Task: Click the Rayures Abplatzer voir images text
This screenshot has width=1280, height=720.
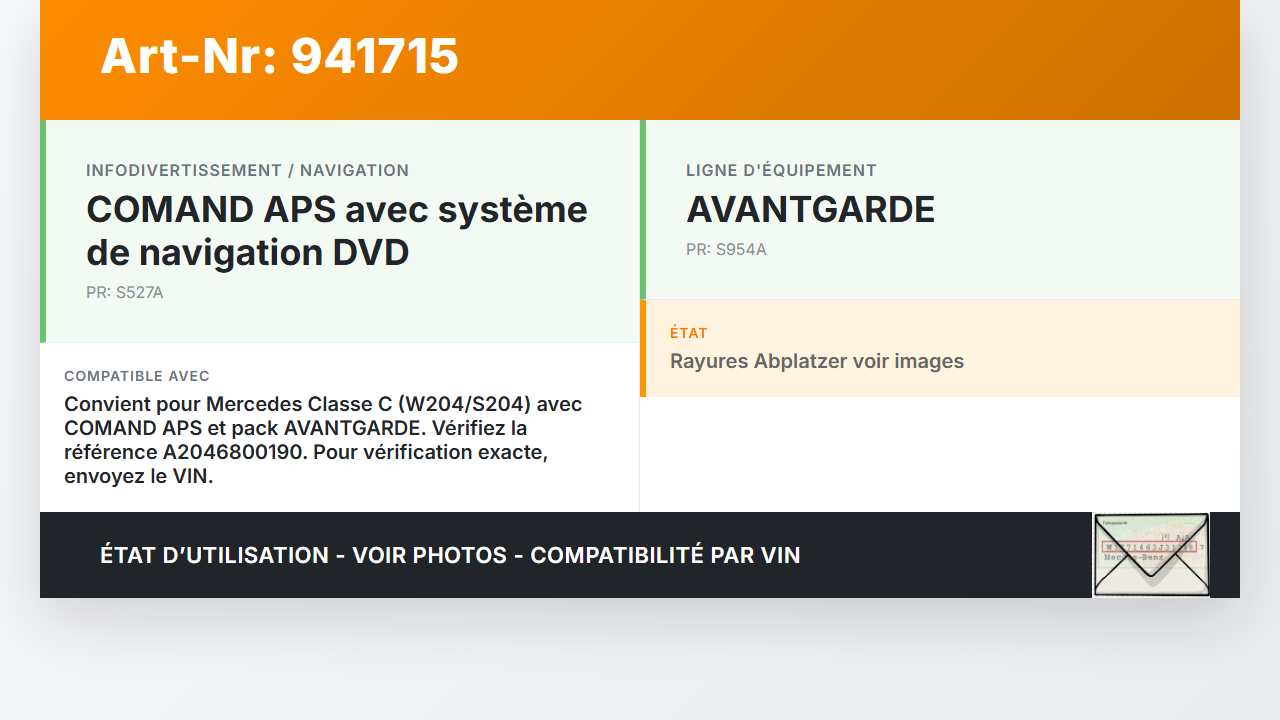Action: (x=817, y=361)
